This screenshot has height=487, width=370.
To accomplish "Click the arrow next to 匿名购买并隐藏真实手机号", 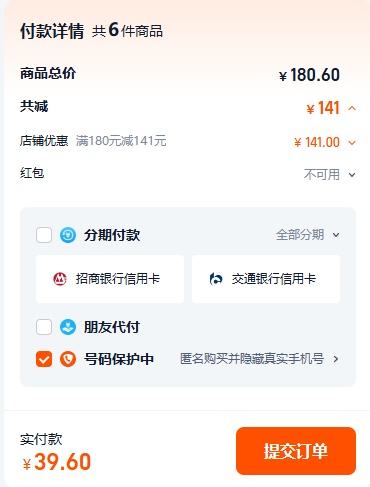I will pos(336,359).
